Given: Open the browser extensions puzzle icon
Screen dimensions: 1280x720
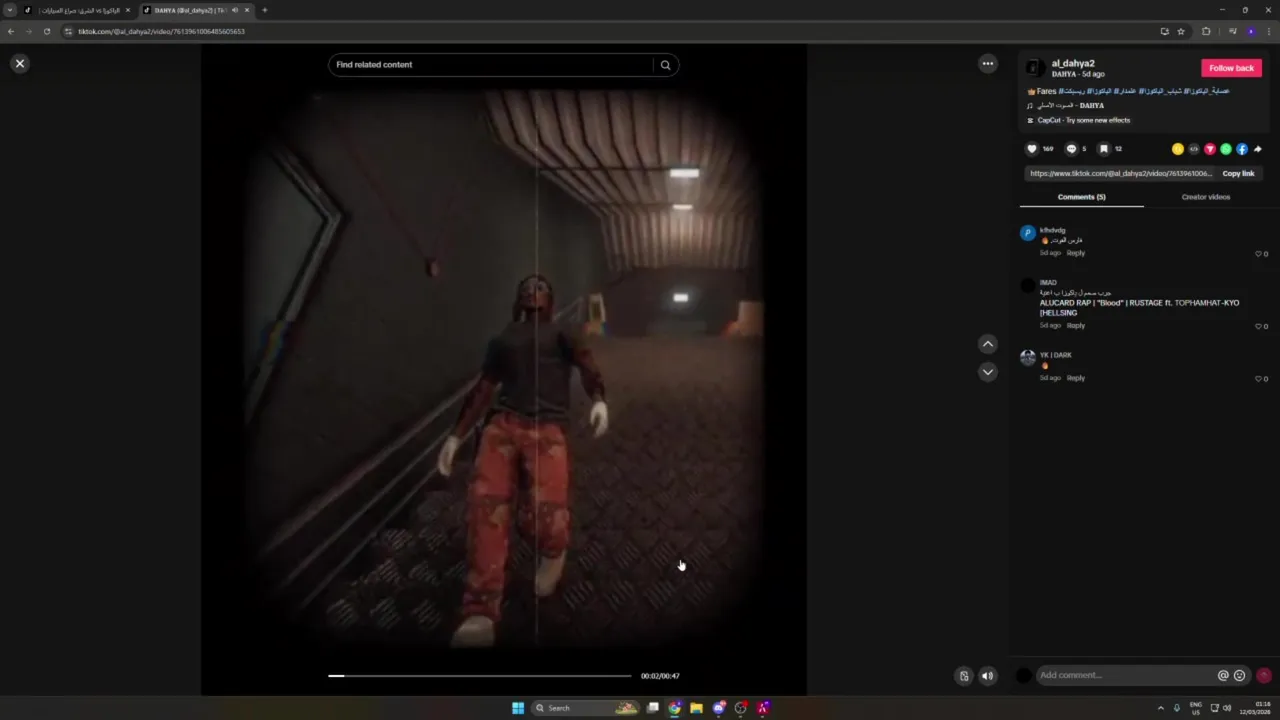Looking at the screenshot, I should click(x=1206, y=31).
